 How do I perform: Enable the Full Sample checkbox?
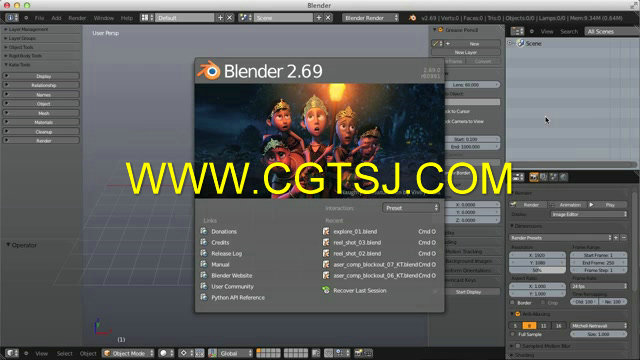click(x=513, y=334)
